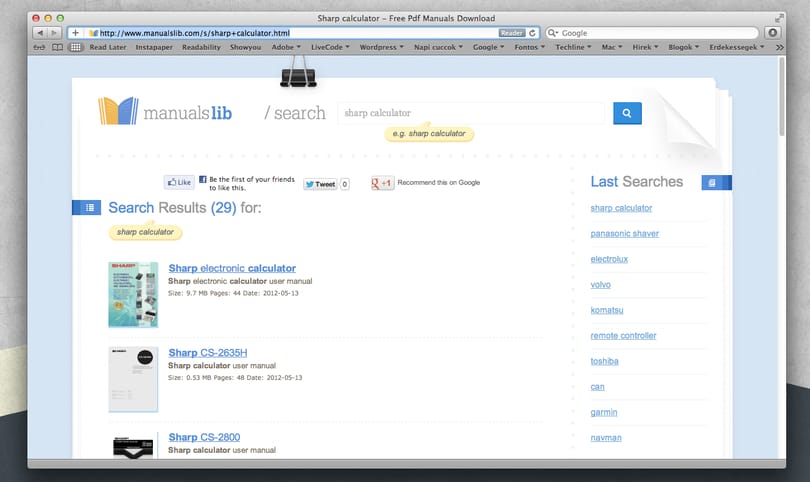This screenshot has height=482, width=810.
Task: Select 'sharp calculator' in Last Searches
Action: click(x=621, y=208)
